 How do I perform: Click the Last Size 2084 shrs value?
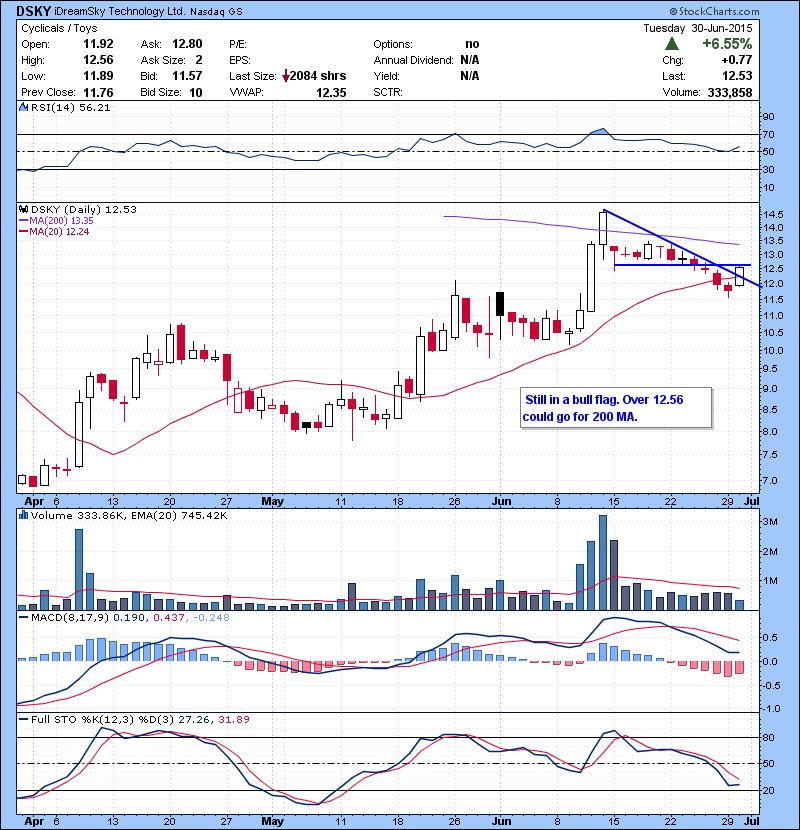[x=318, y=76]
